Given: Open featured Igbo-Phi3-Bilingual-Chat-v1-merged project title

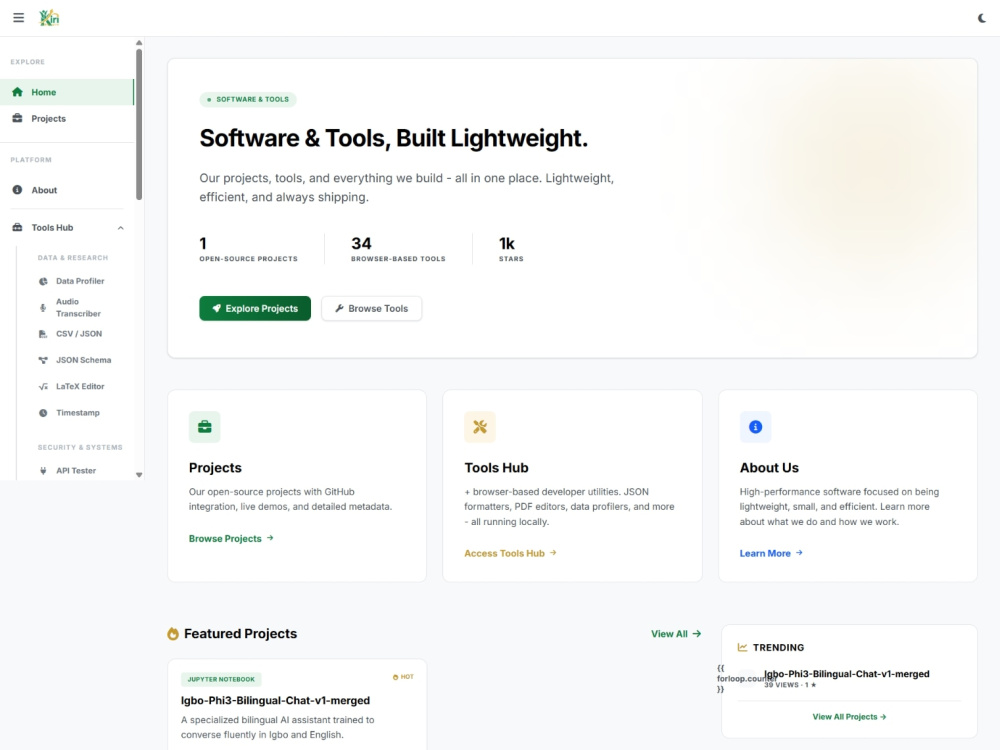Looking at the screenshot, I should (276, 700).
